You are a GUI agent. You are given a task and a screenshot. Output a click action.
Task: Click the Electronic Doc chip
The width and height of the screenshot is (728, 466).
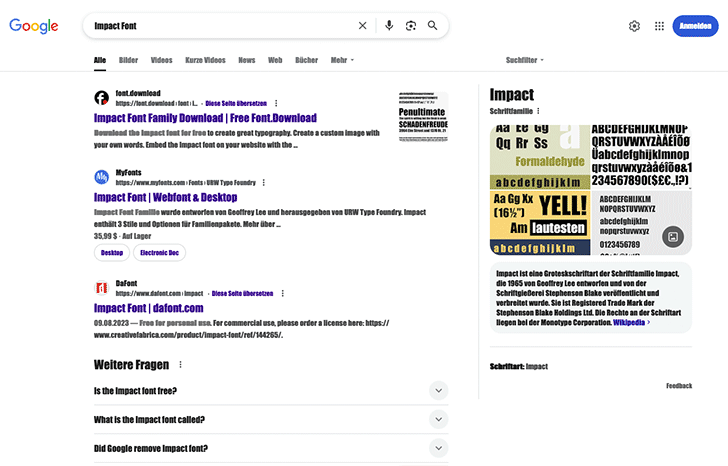tap(159, 252)
